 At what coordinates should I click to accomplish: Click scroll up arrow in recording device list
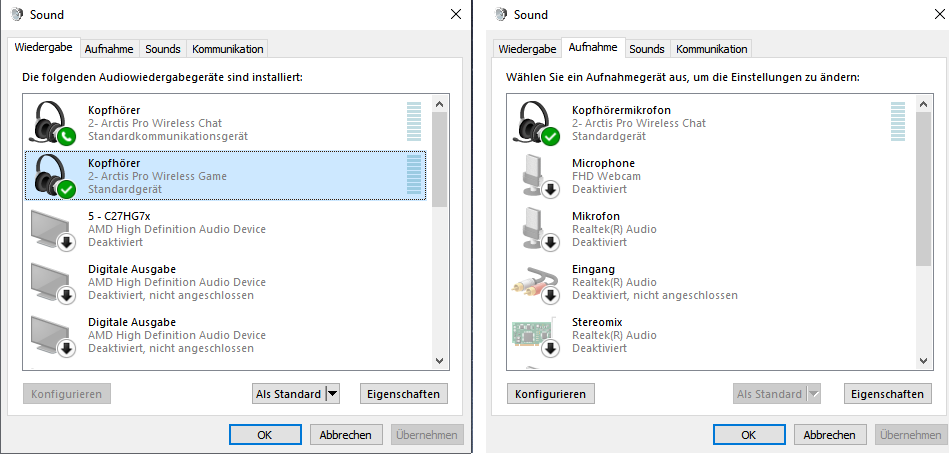point(924,104)
